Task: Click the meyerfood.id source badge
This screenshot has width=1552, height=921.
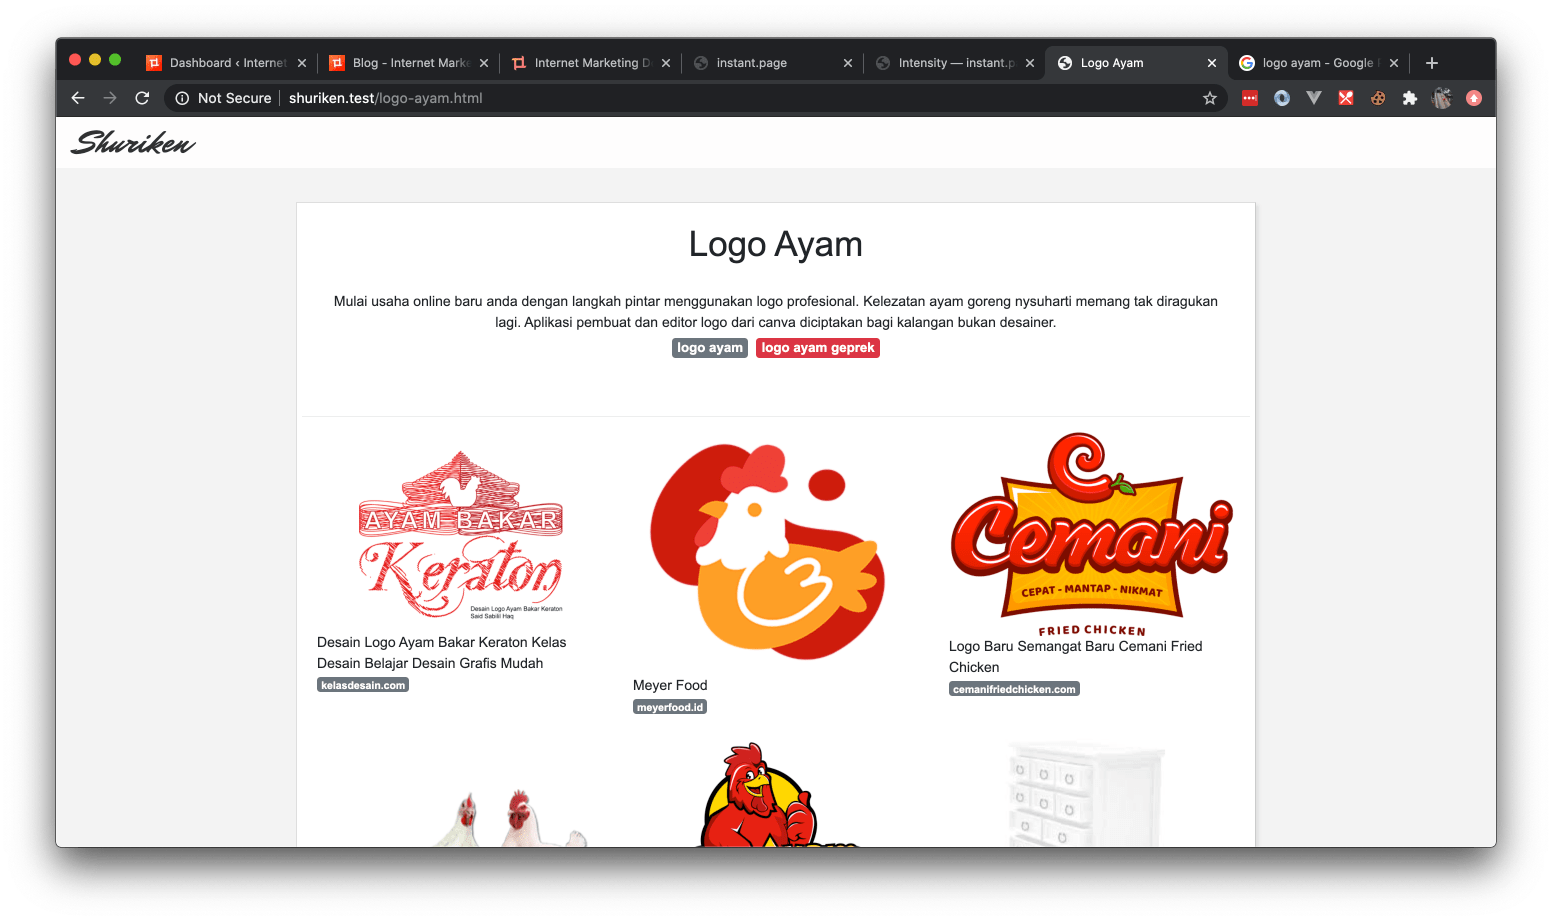Action: point(670,707)
